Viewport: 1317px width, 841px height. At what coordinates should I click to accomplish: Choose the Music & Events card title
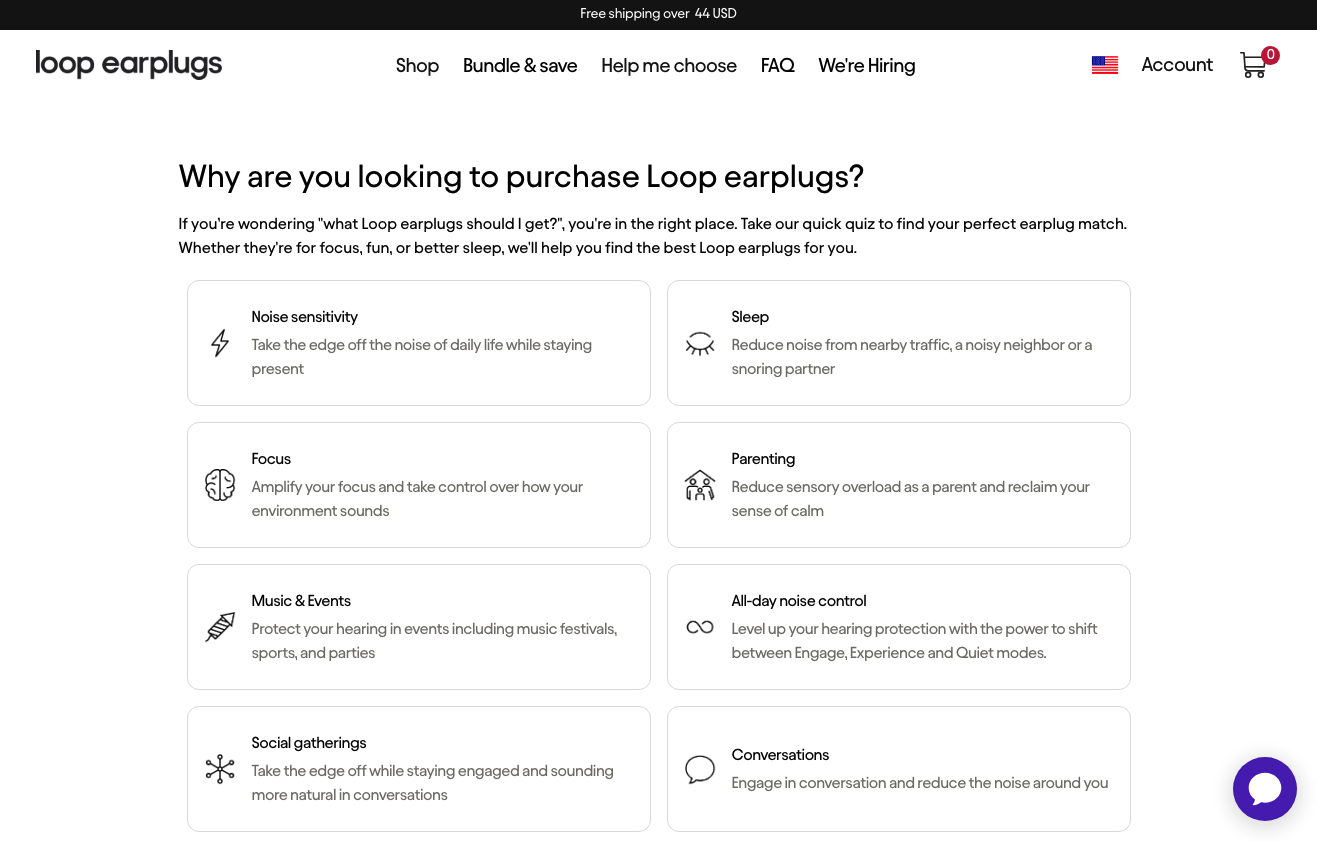(301, 601)
